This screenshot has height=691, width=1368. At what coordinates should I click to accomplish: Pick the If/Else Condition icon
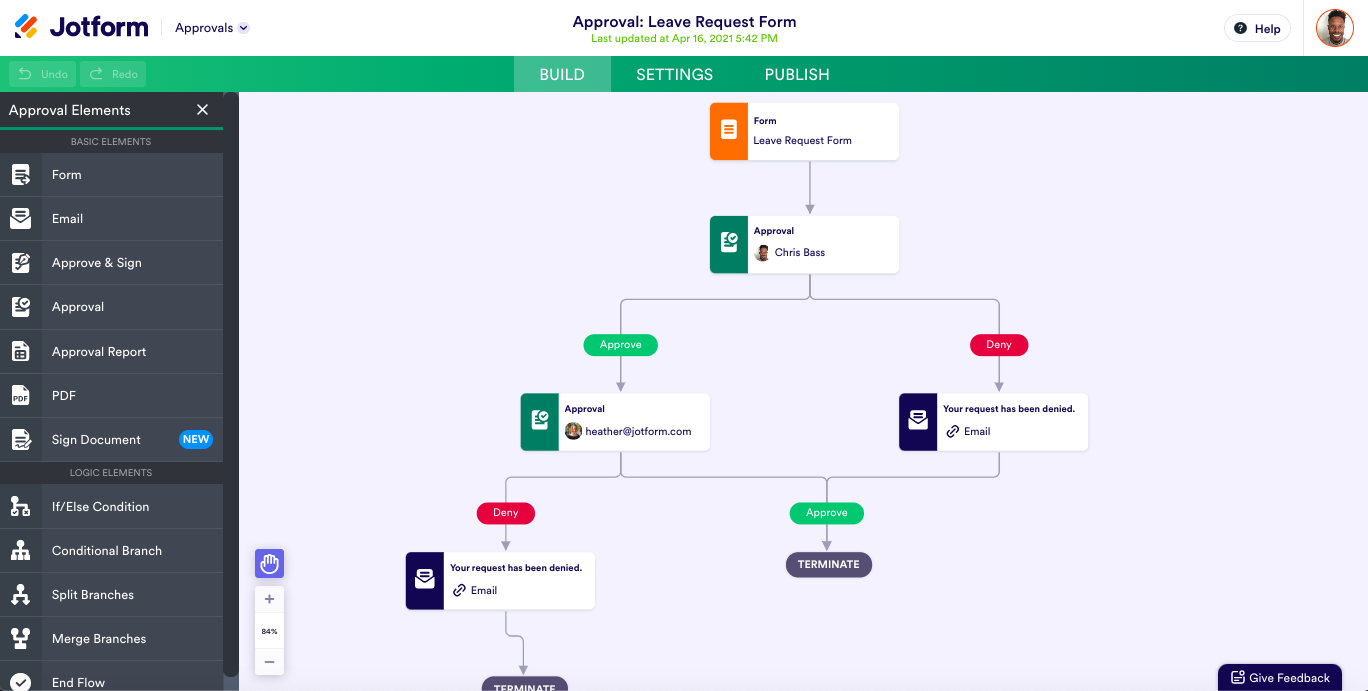pos(20,507)
